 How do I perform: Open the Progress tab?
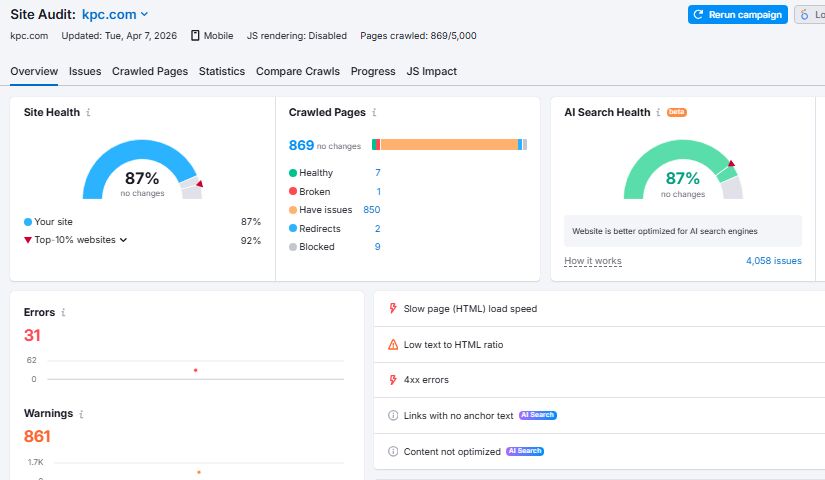coord(373,71)
